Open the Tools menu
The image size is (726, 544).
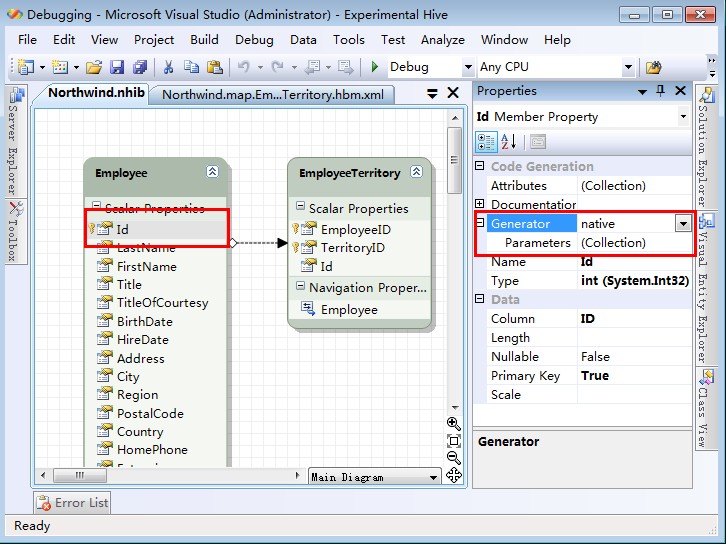pyautogui.click(x=349, y=40)
